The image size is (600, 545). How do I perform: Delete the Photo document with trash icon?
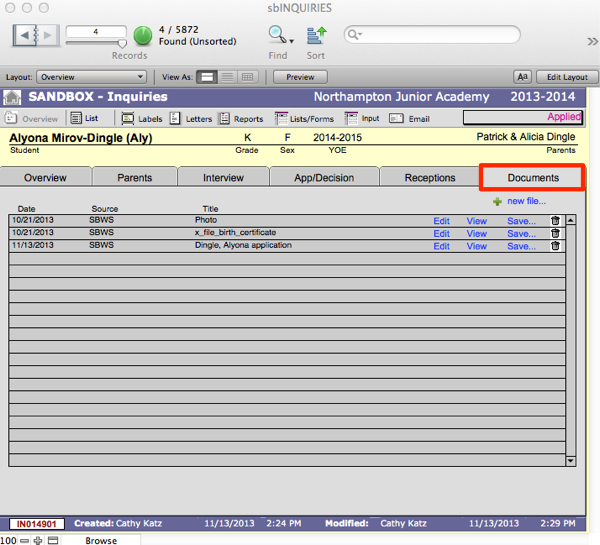555,220
